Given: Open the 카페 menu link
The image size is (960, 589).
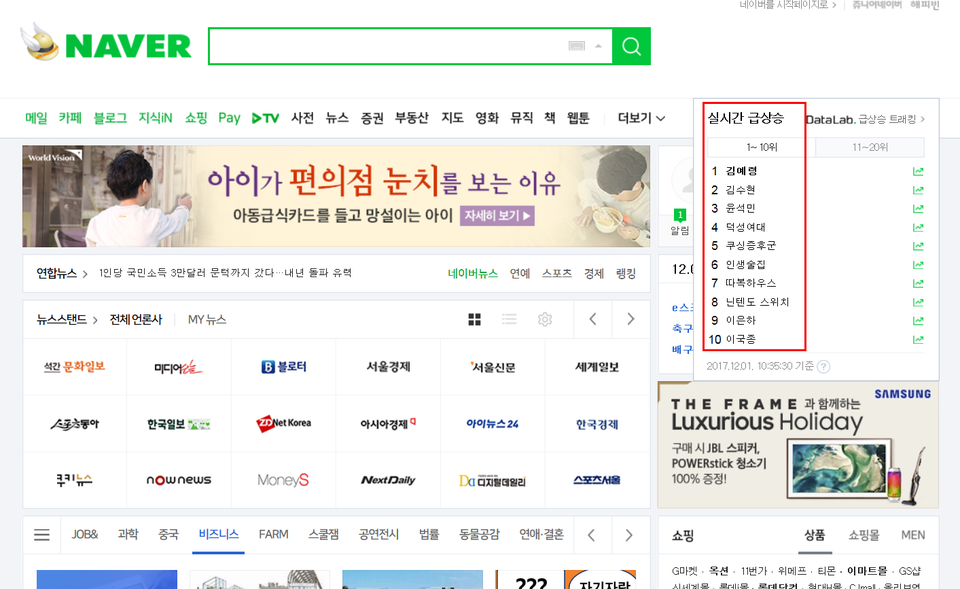Looking at the screenshot, I should click(70, 118).
